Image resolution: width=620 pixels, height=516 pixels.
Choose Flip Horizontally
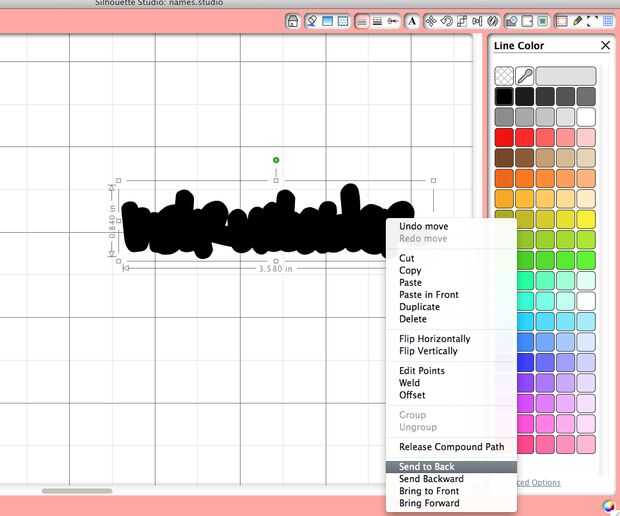pos(435,339)
